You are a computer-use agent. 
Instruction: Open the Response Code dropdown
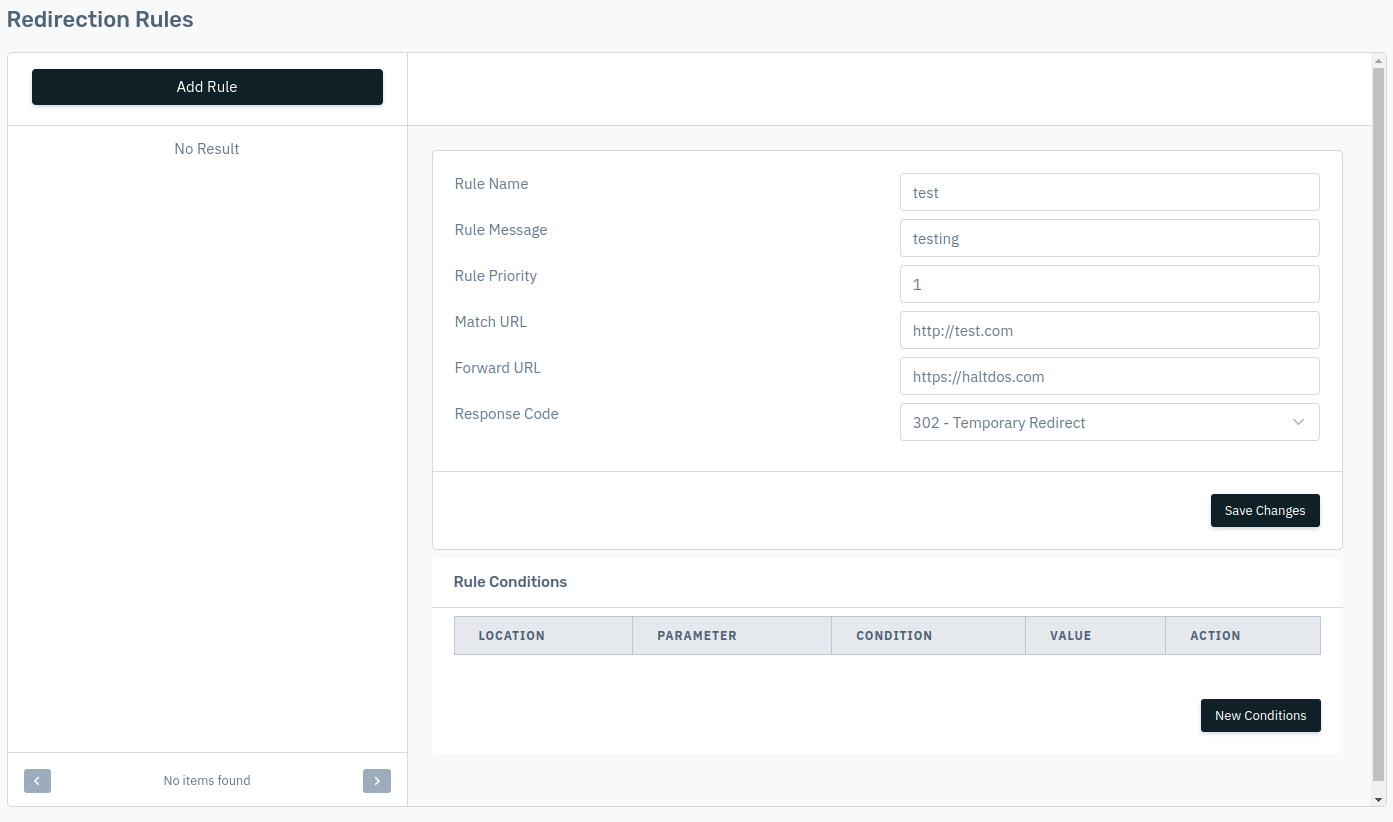[1110, 422]
